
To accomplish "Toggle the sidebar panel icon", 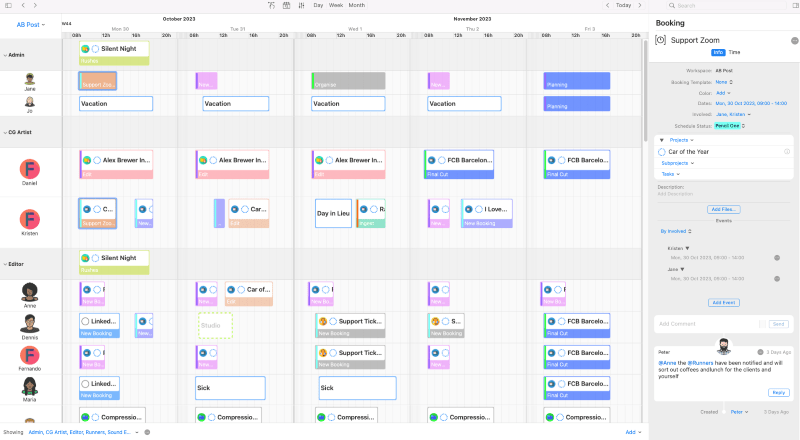I will 7,5.
